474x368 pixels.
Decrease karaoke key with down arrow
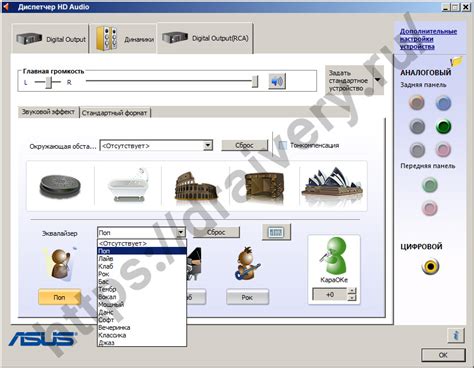pos(352,298)
